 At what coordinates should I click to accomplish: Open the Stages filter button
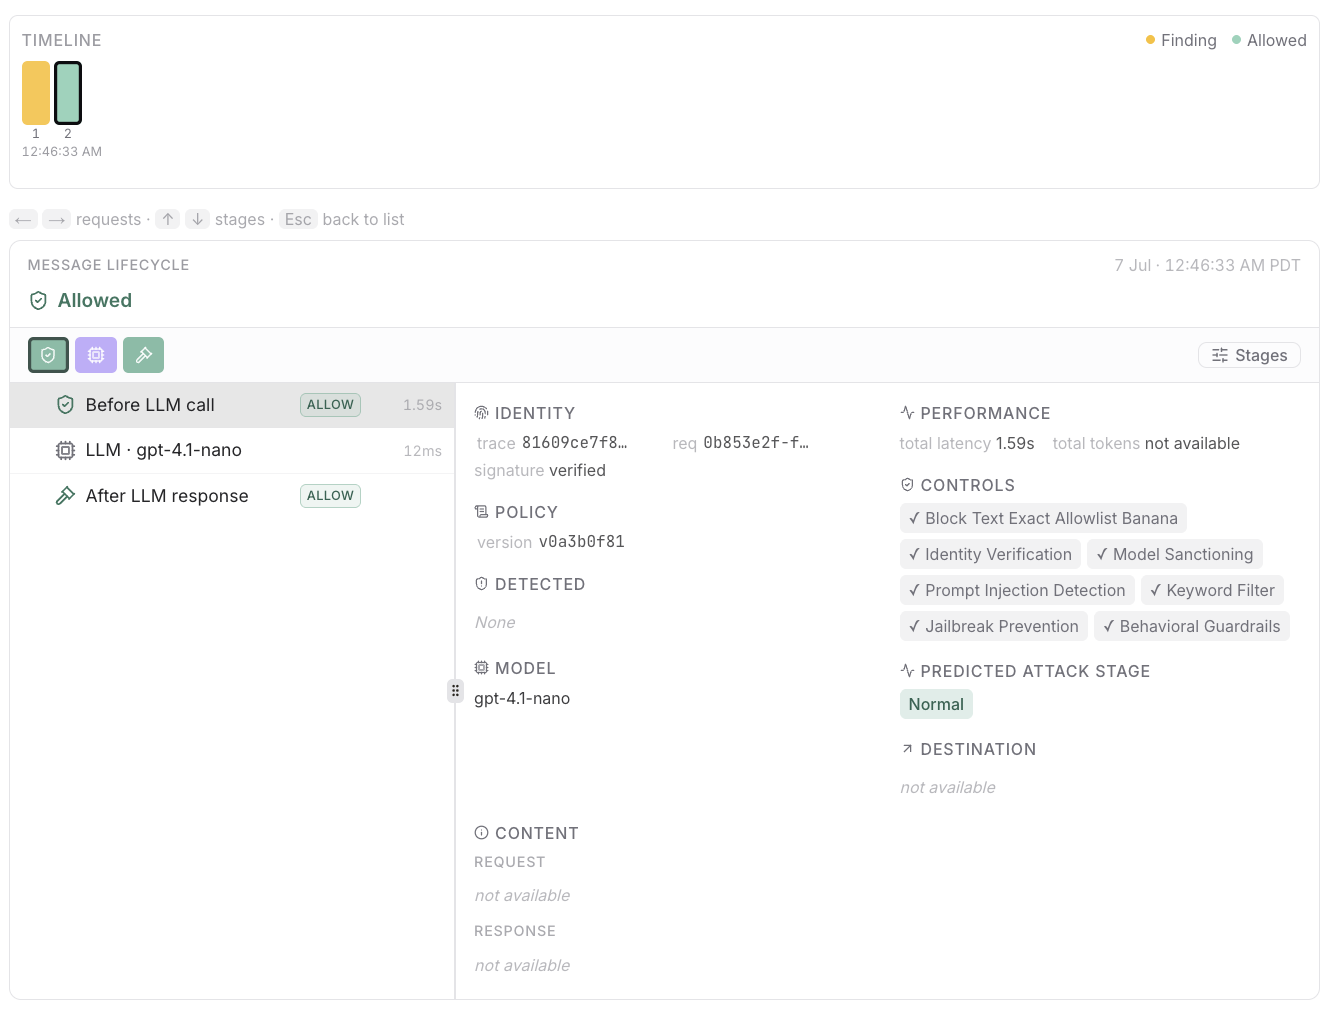[1249, 355]
